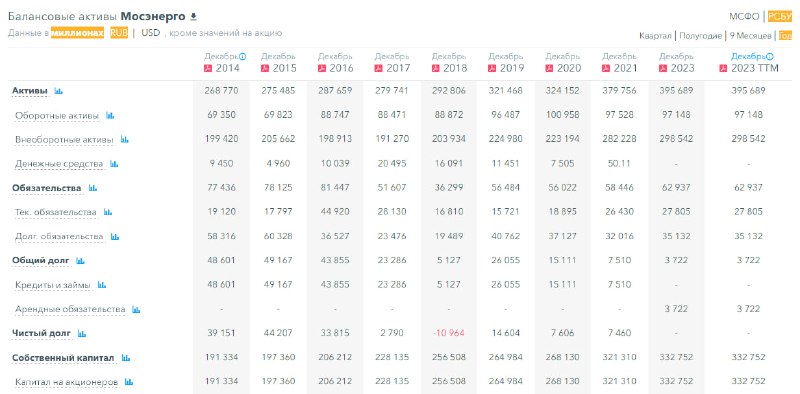Screen dimensions: 800x394
Task: Select the 9 Месяцев period tab
Action: point(750,36)
